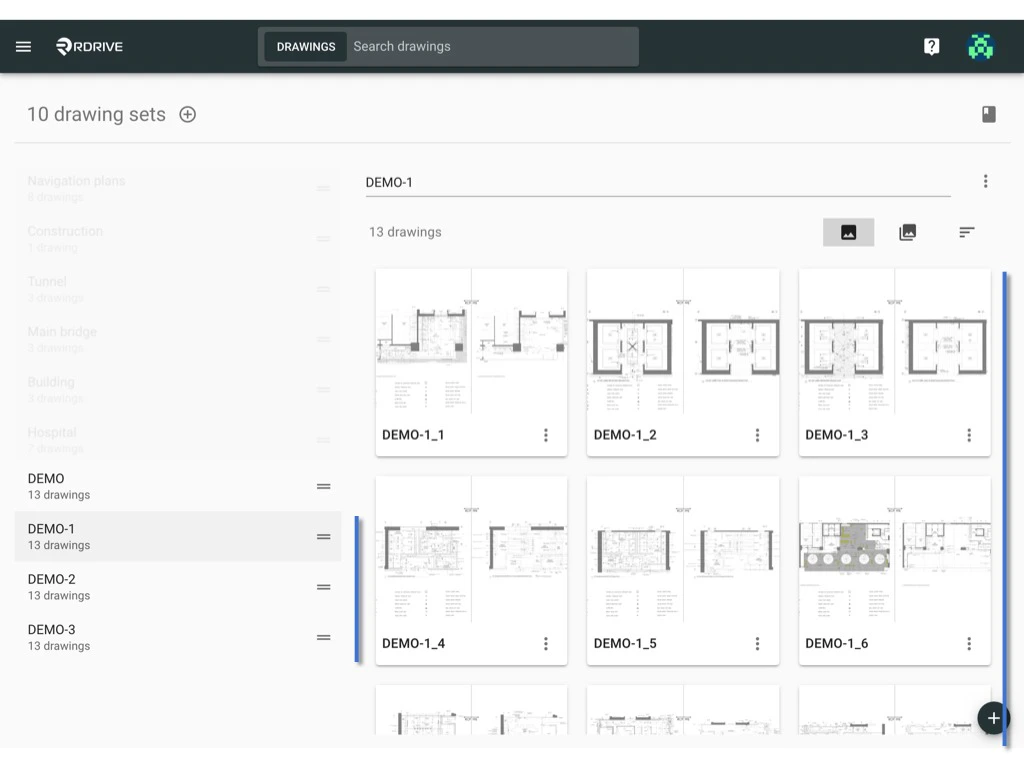Select the DEMO drawing set
This screenshot has width=1024, height=768.
click(x=178, y=487)
